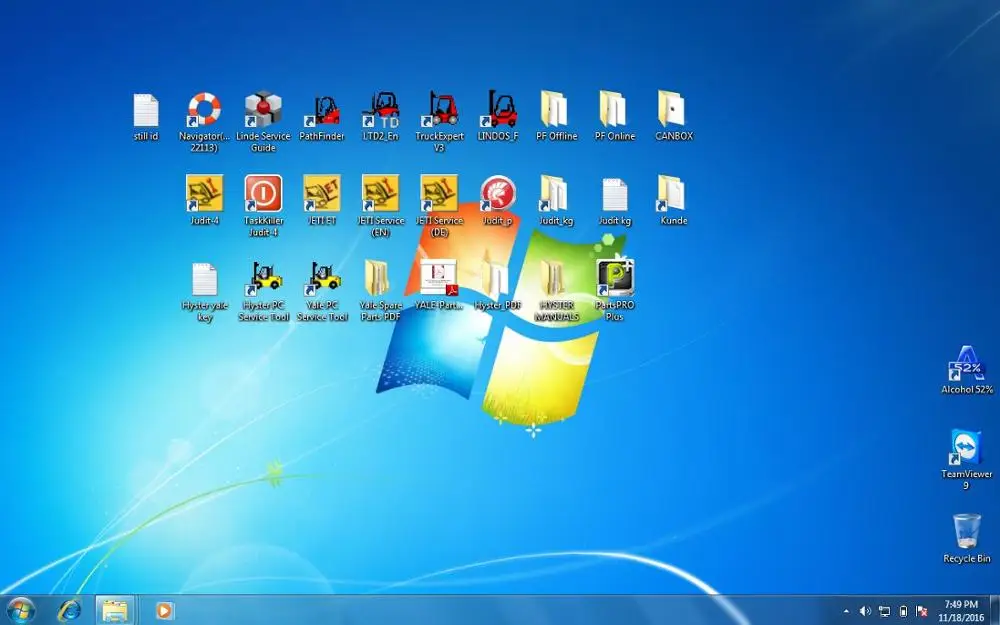Open the Windows Start menu

pyautogui.click(x=21, y=610)
